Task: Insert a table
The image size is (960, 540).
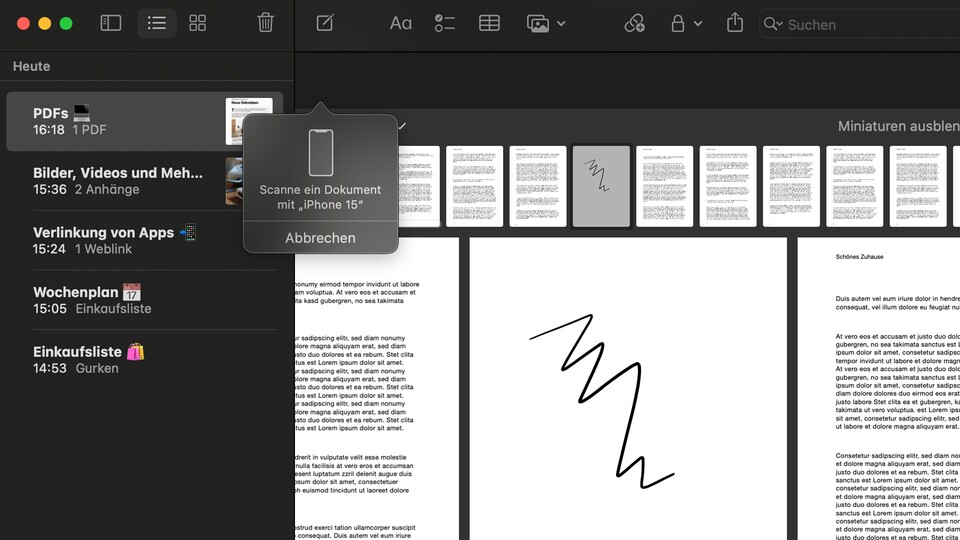Action: [x=489, y=23]
